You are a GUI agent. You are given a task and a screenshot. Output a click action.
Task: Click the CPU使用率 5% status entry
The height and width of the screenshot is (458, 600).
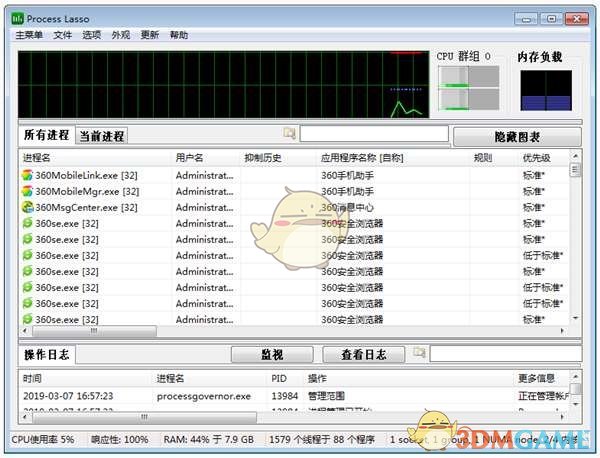(x=42, y=440)
